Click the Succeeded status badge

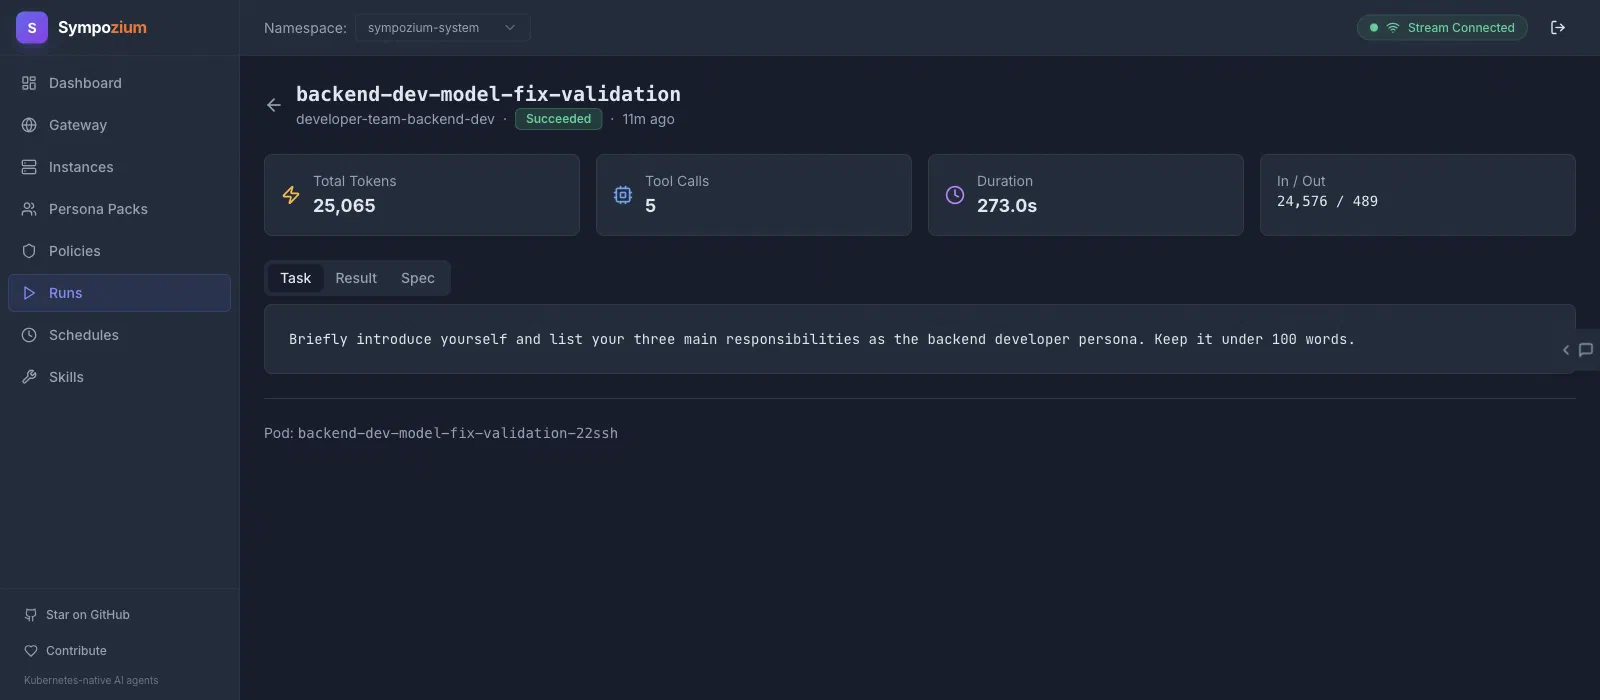(558, 119)
